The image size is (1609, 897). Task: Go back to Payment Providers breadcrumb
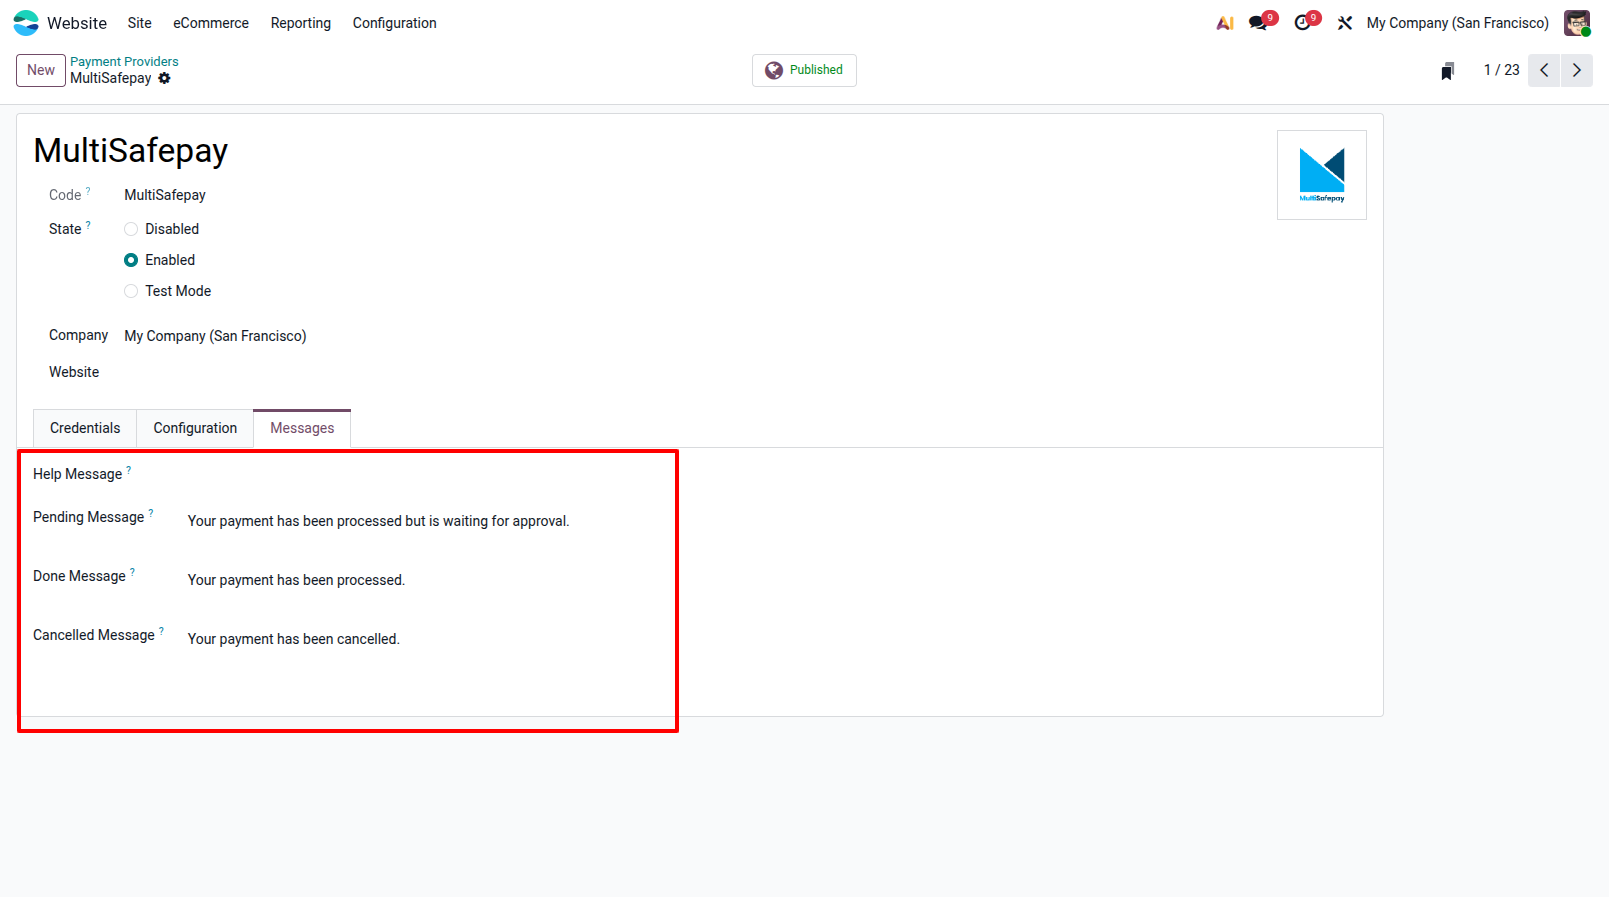[x=124, y=62]
